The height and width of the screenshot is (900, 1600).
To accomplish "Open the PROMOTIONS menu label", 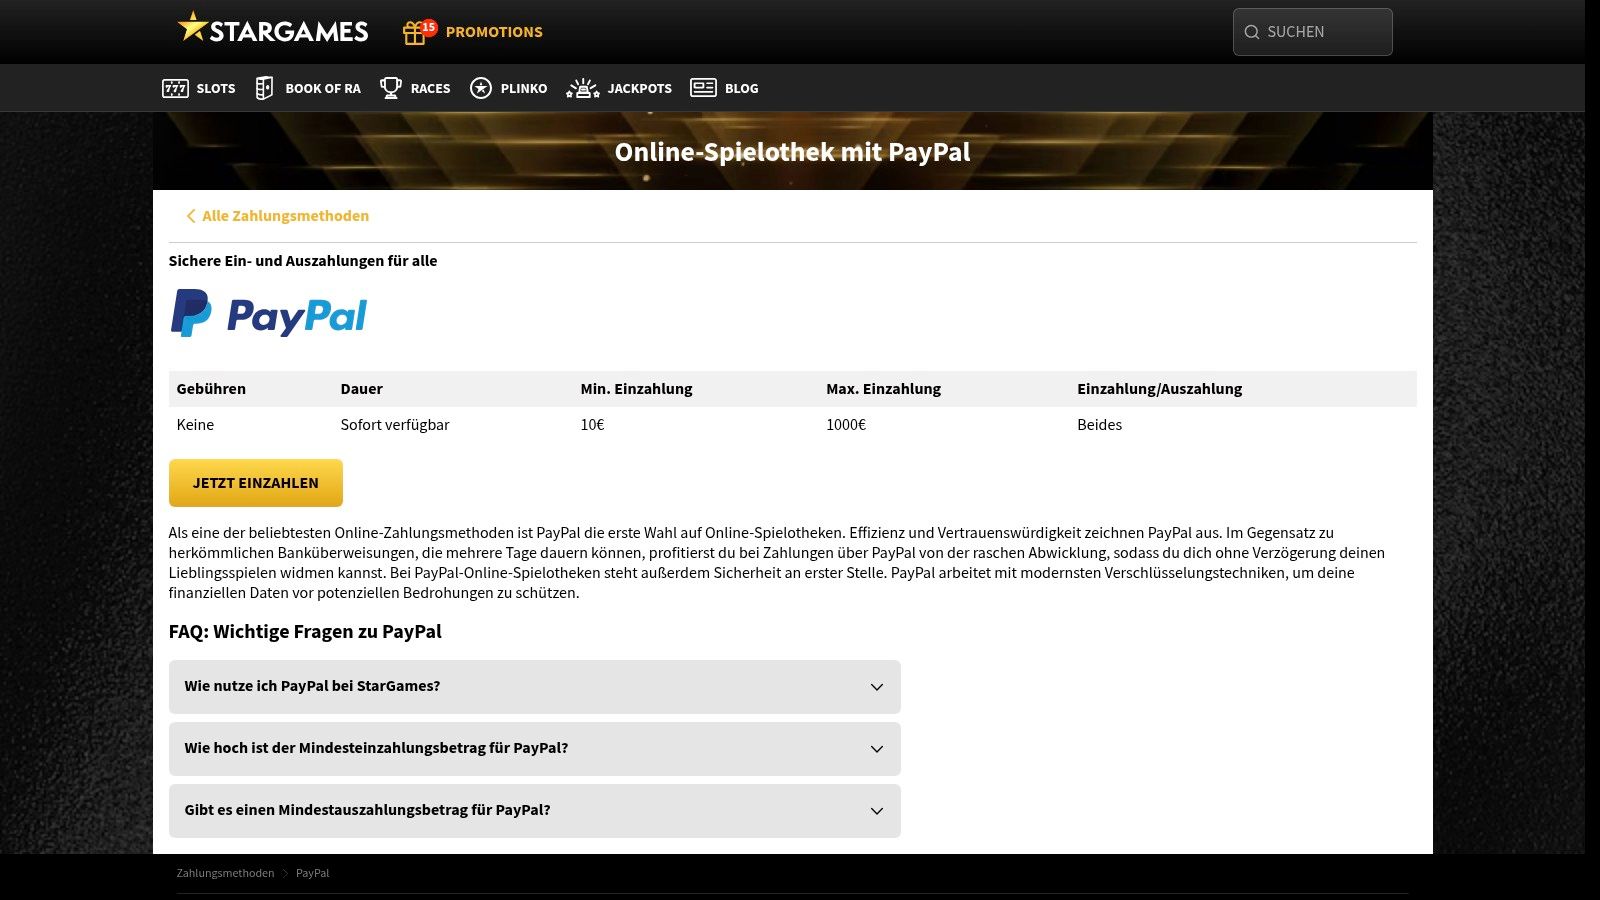I will click(x=494, y=32).
